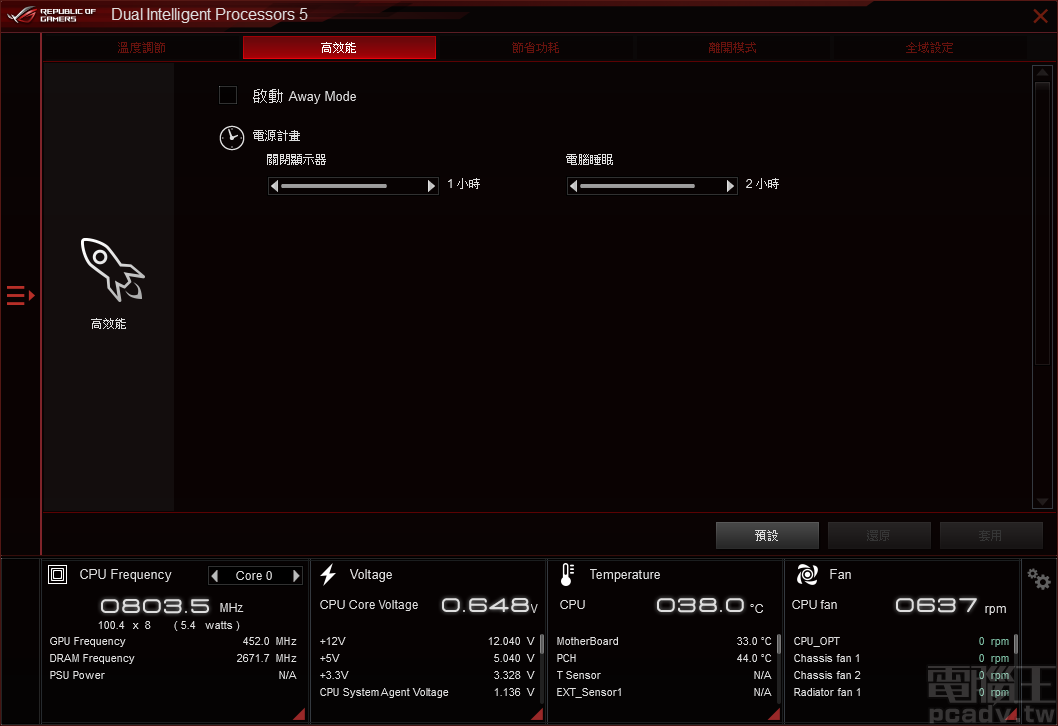
Task: Increase 關閉顯示器 time with right arrow
Action: [432, 186]
